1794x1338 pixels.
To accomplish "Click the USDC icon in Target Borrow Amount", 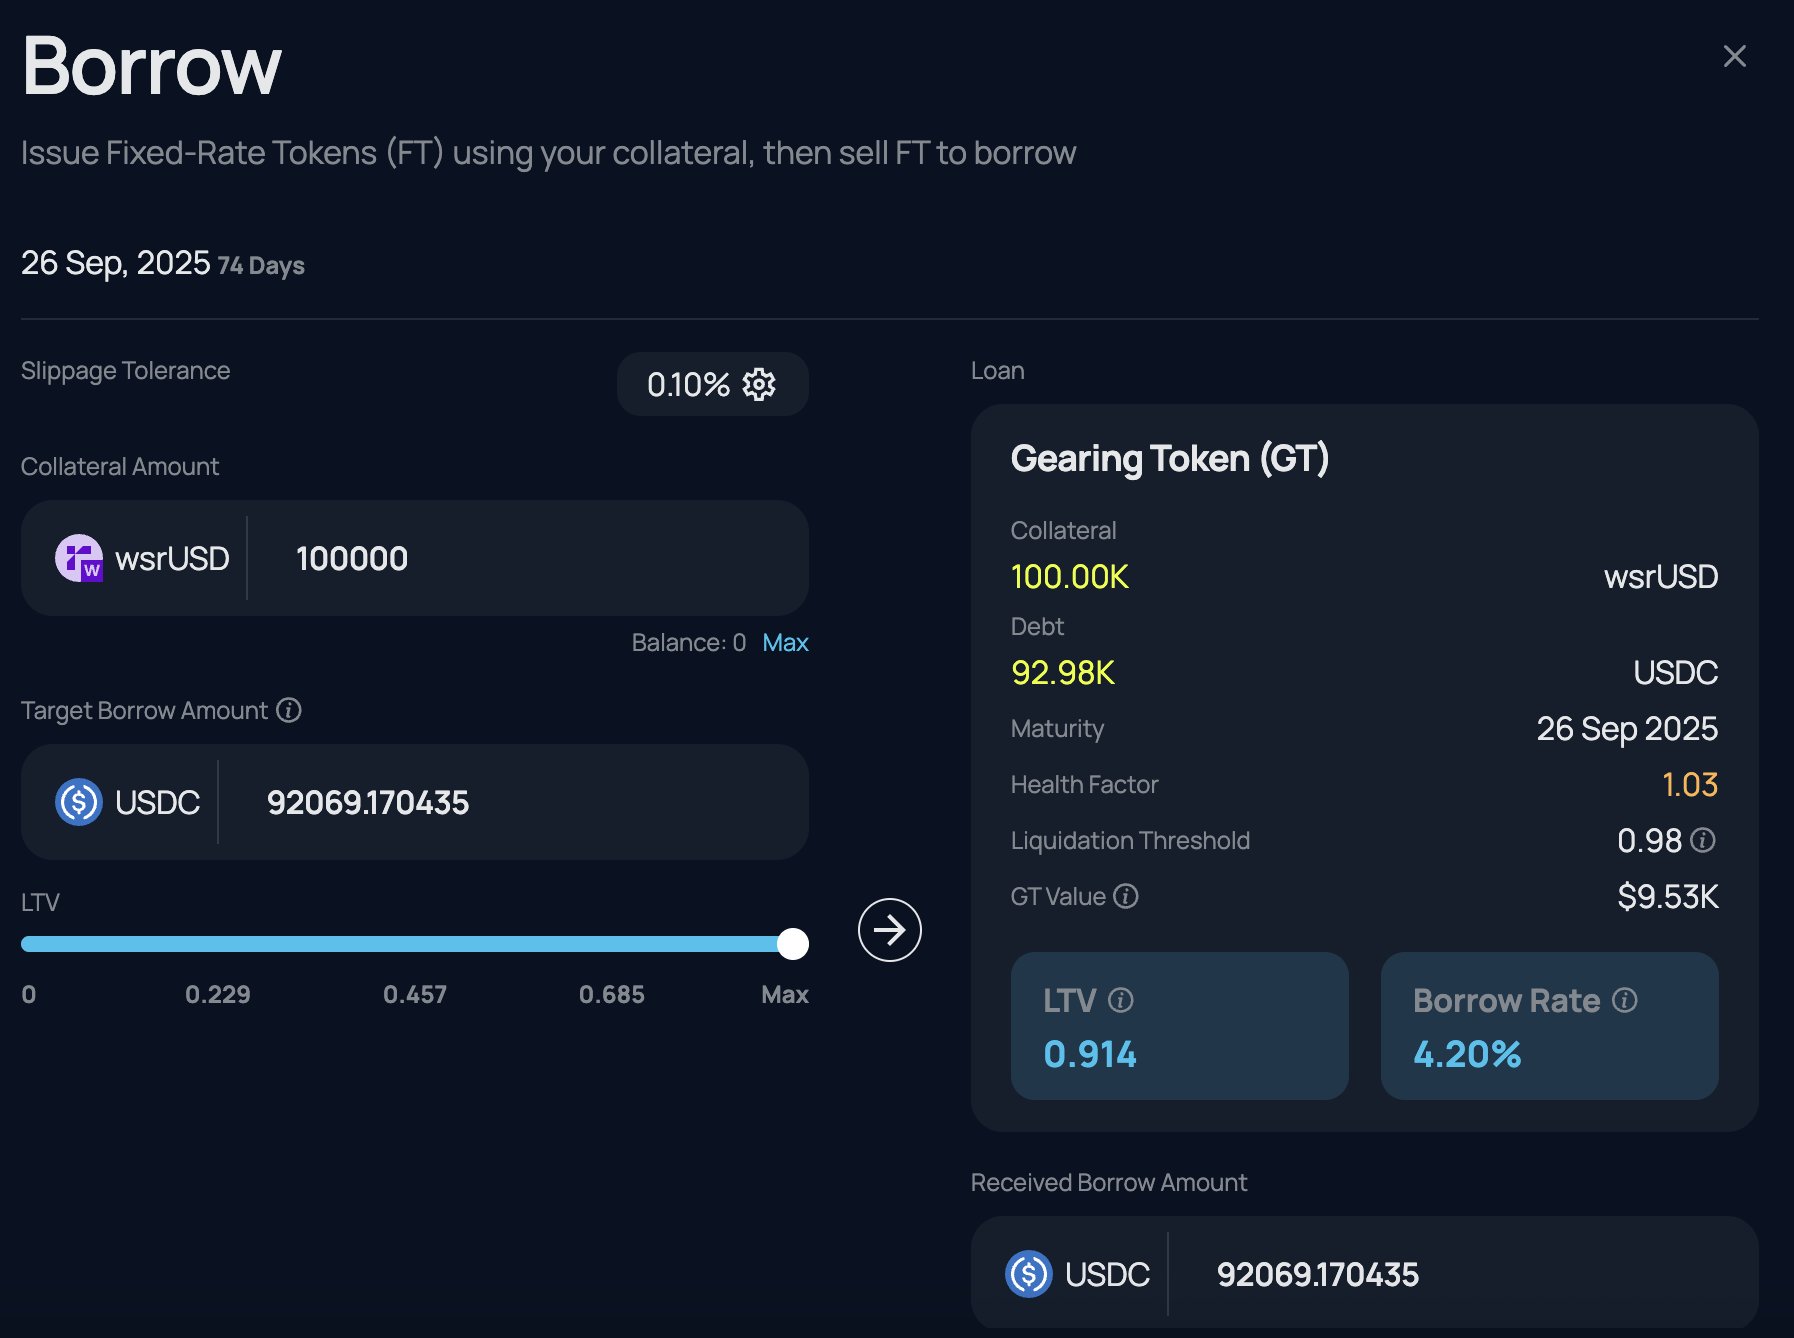I will (x=79, y=802).
